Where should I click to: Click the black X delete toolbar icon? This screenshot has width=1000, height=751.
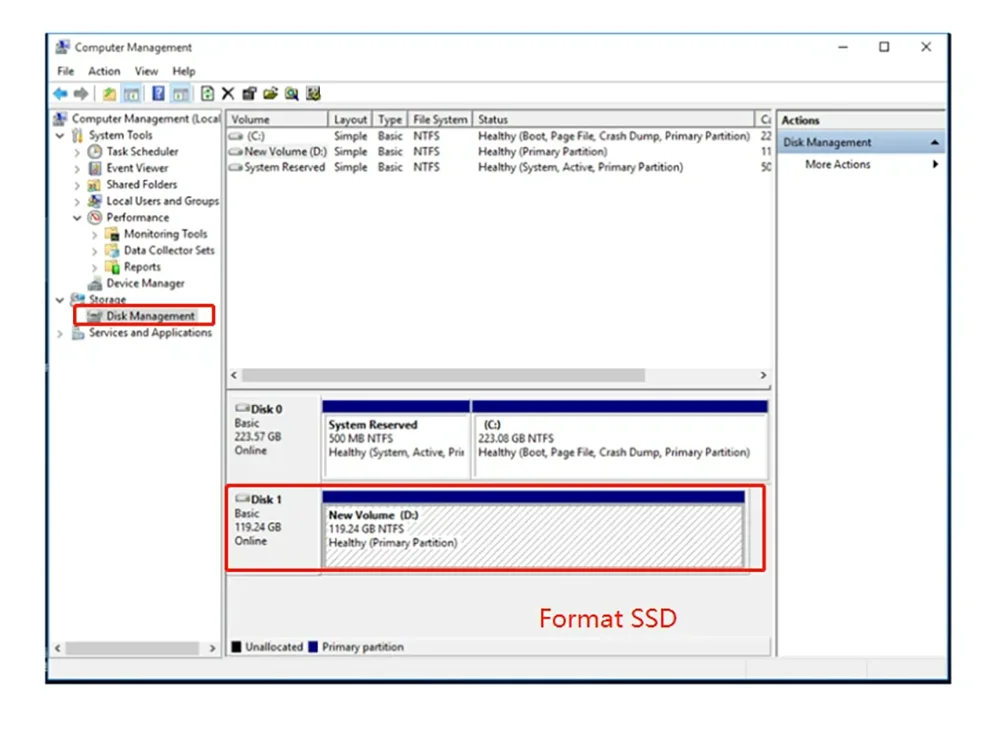228,94
